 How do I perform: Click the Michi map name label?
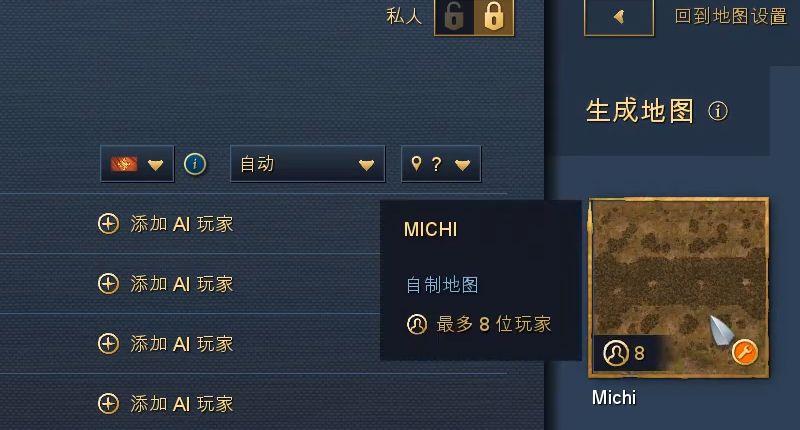pyautogui.click(x=614, y=397)
